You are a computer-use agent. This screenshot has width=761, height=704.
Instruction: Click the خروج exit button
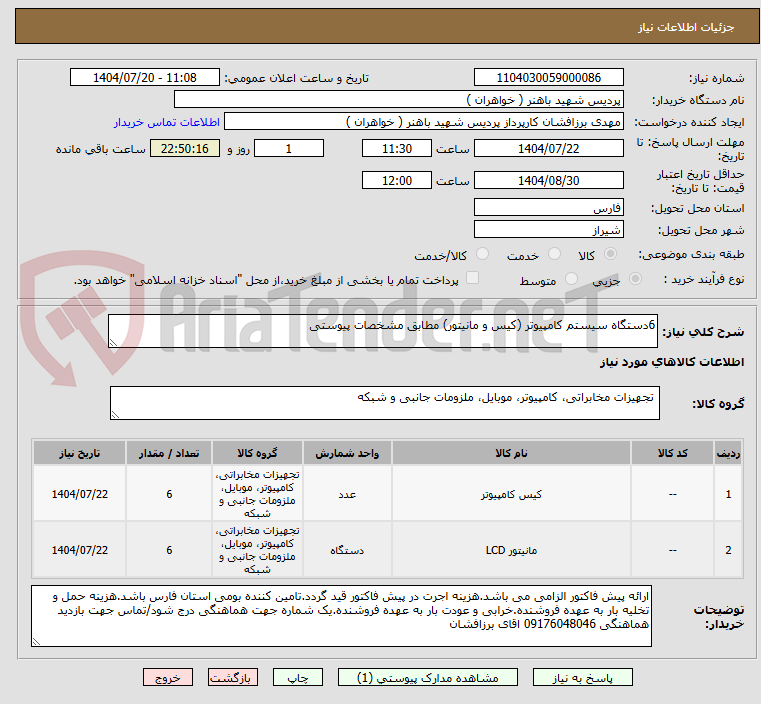pos(167,677)
